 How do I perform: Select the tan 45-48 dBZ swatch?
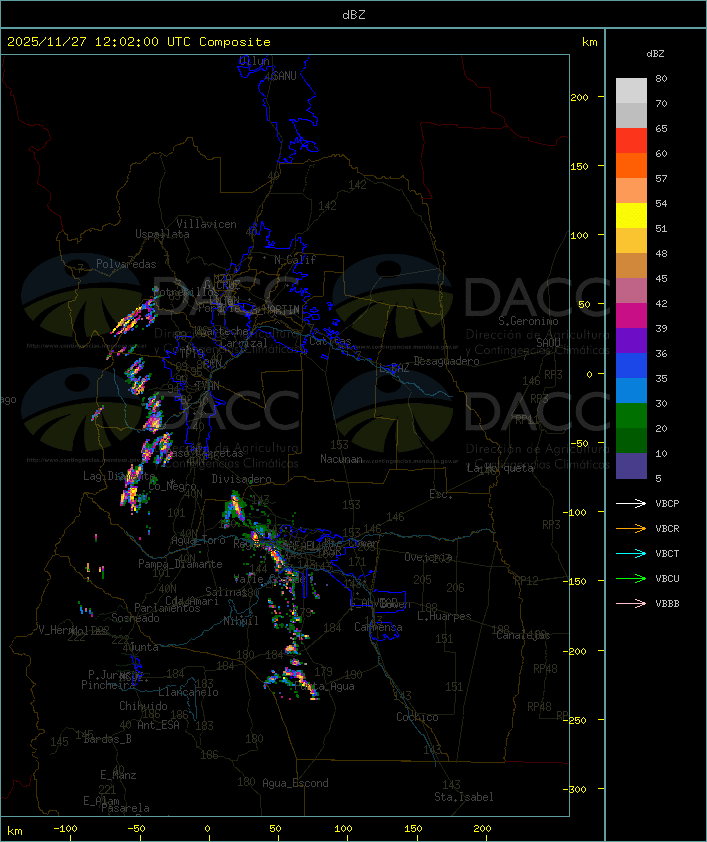click(x=631, y=265)
